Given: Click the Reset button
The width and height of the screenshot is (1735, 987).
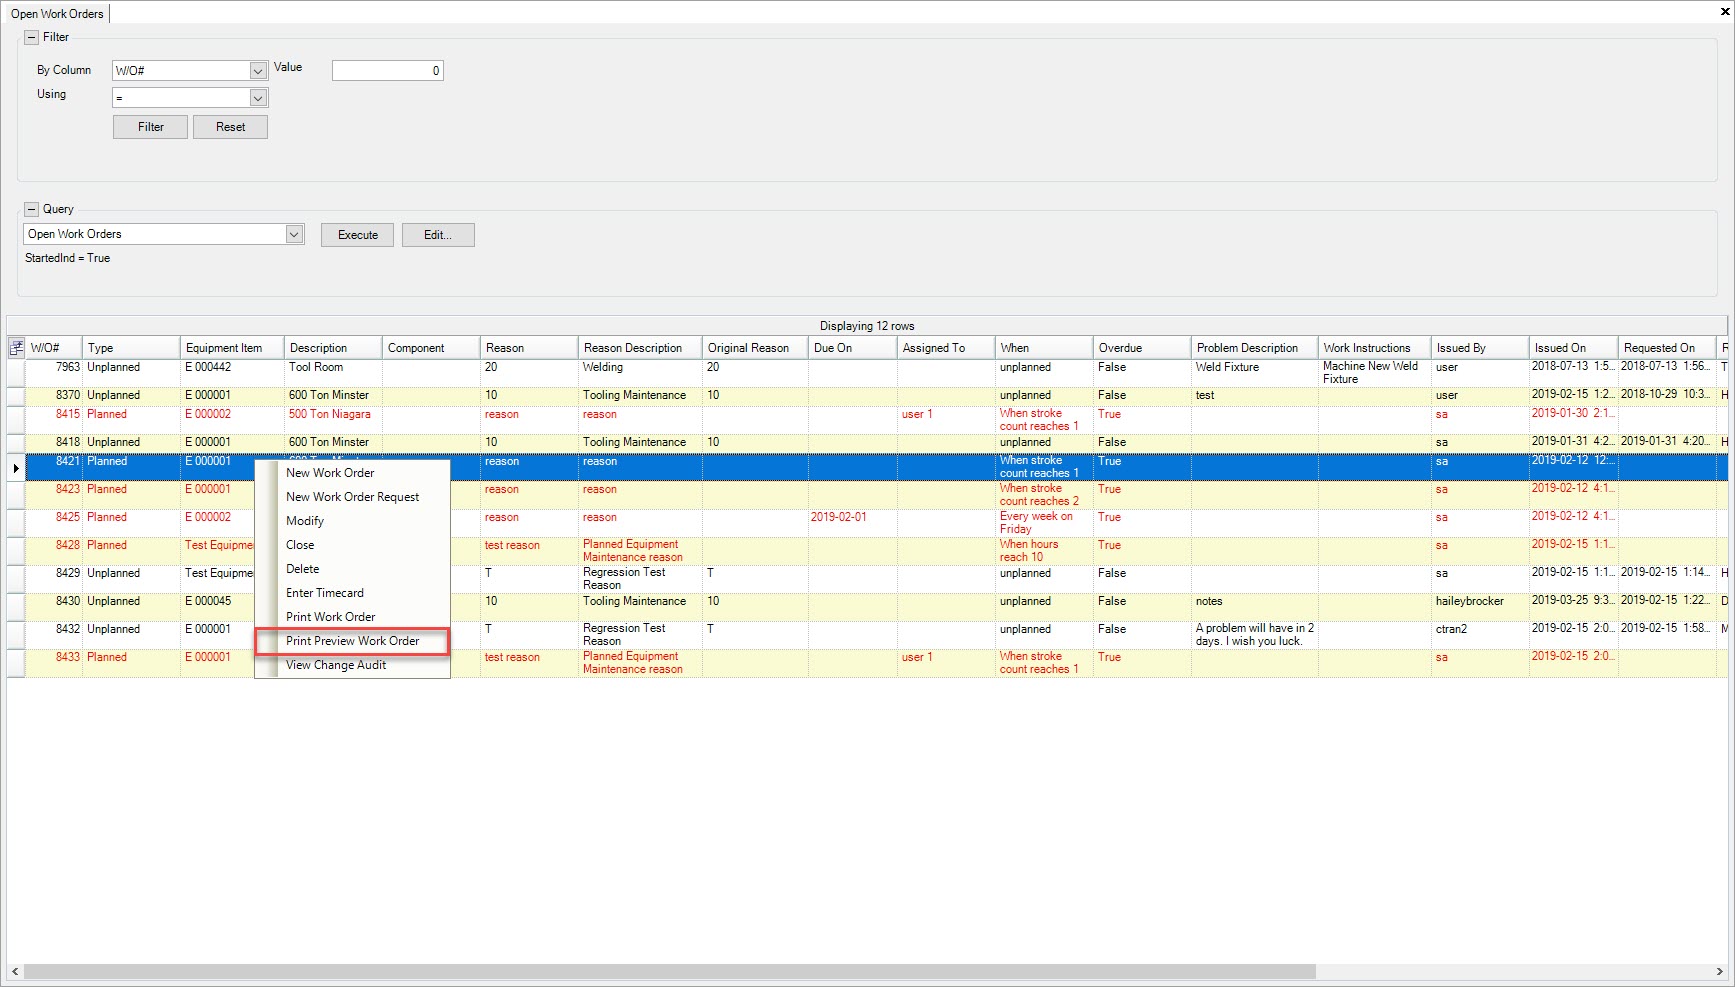Looking at the screenshot, I should tap(230, 127).
